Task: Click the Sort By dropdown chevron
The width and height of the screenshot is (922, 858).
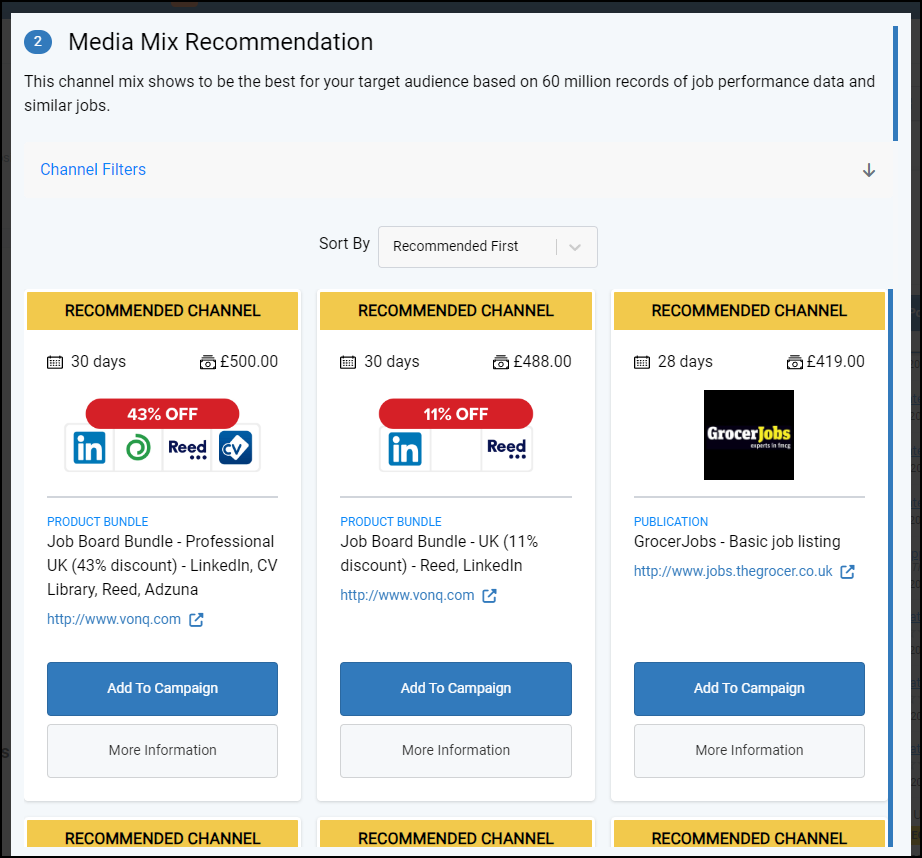Action: coord(575,247)
